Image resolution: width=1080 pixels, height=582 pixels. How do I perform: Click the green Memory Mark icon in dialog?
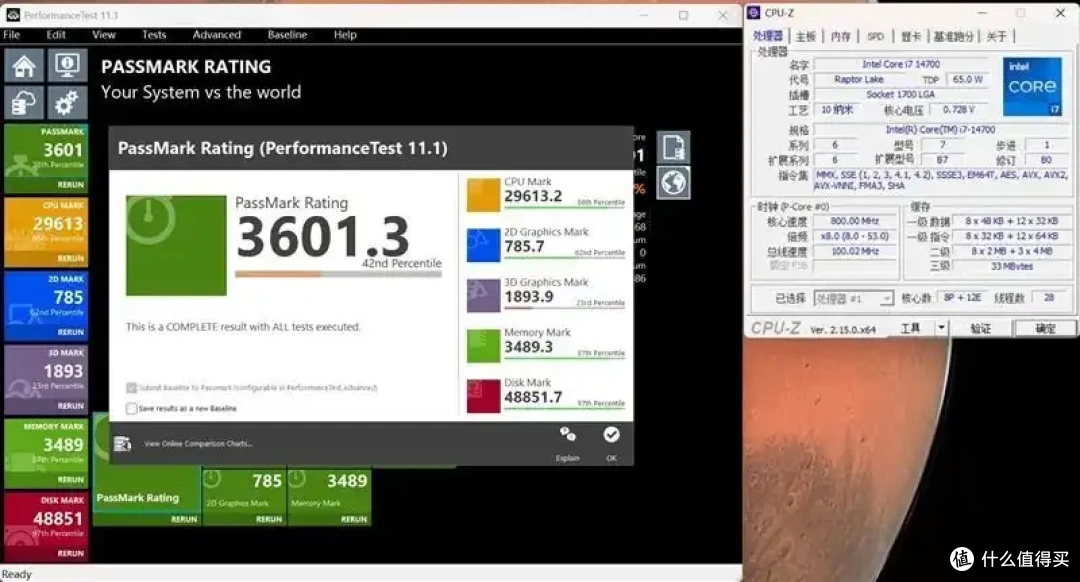click(483, 346)
